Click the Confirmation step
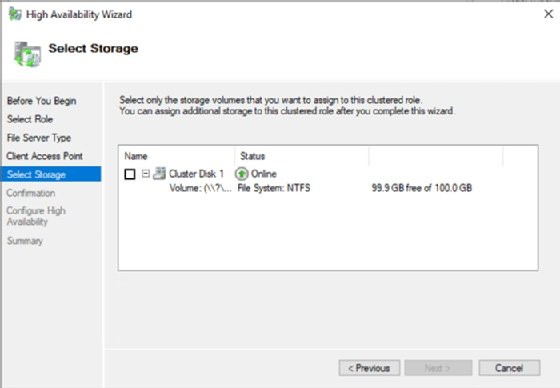The width and height of the screenshot is (560, 388). 31,193
